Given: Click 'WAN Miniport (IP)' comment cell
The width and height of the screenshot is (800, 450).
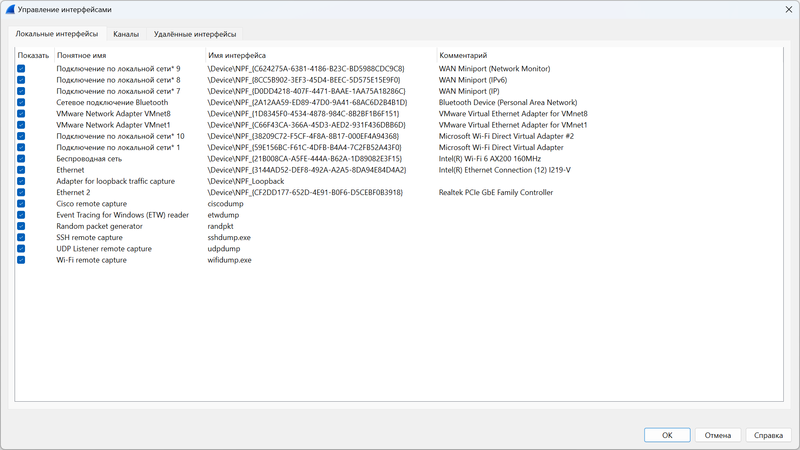Looking at the screenshot, I should pyautogui.click(x=469, y=91).
